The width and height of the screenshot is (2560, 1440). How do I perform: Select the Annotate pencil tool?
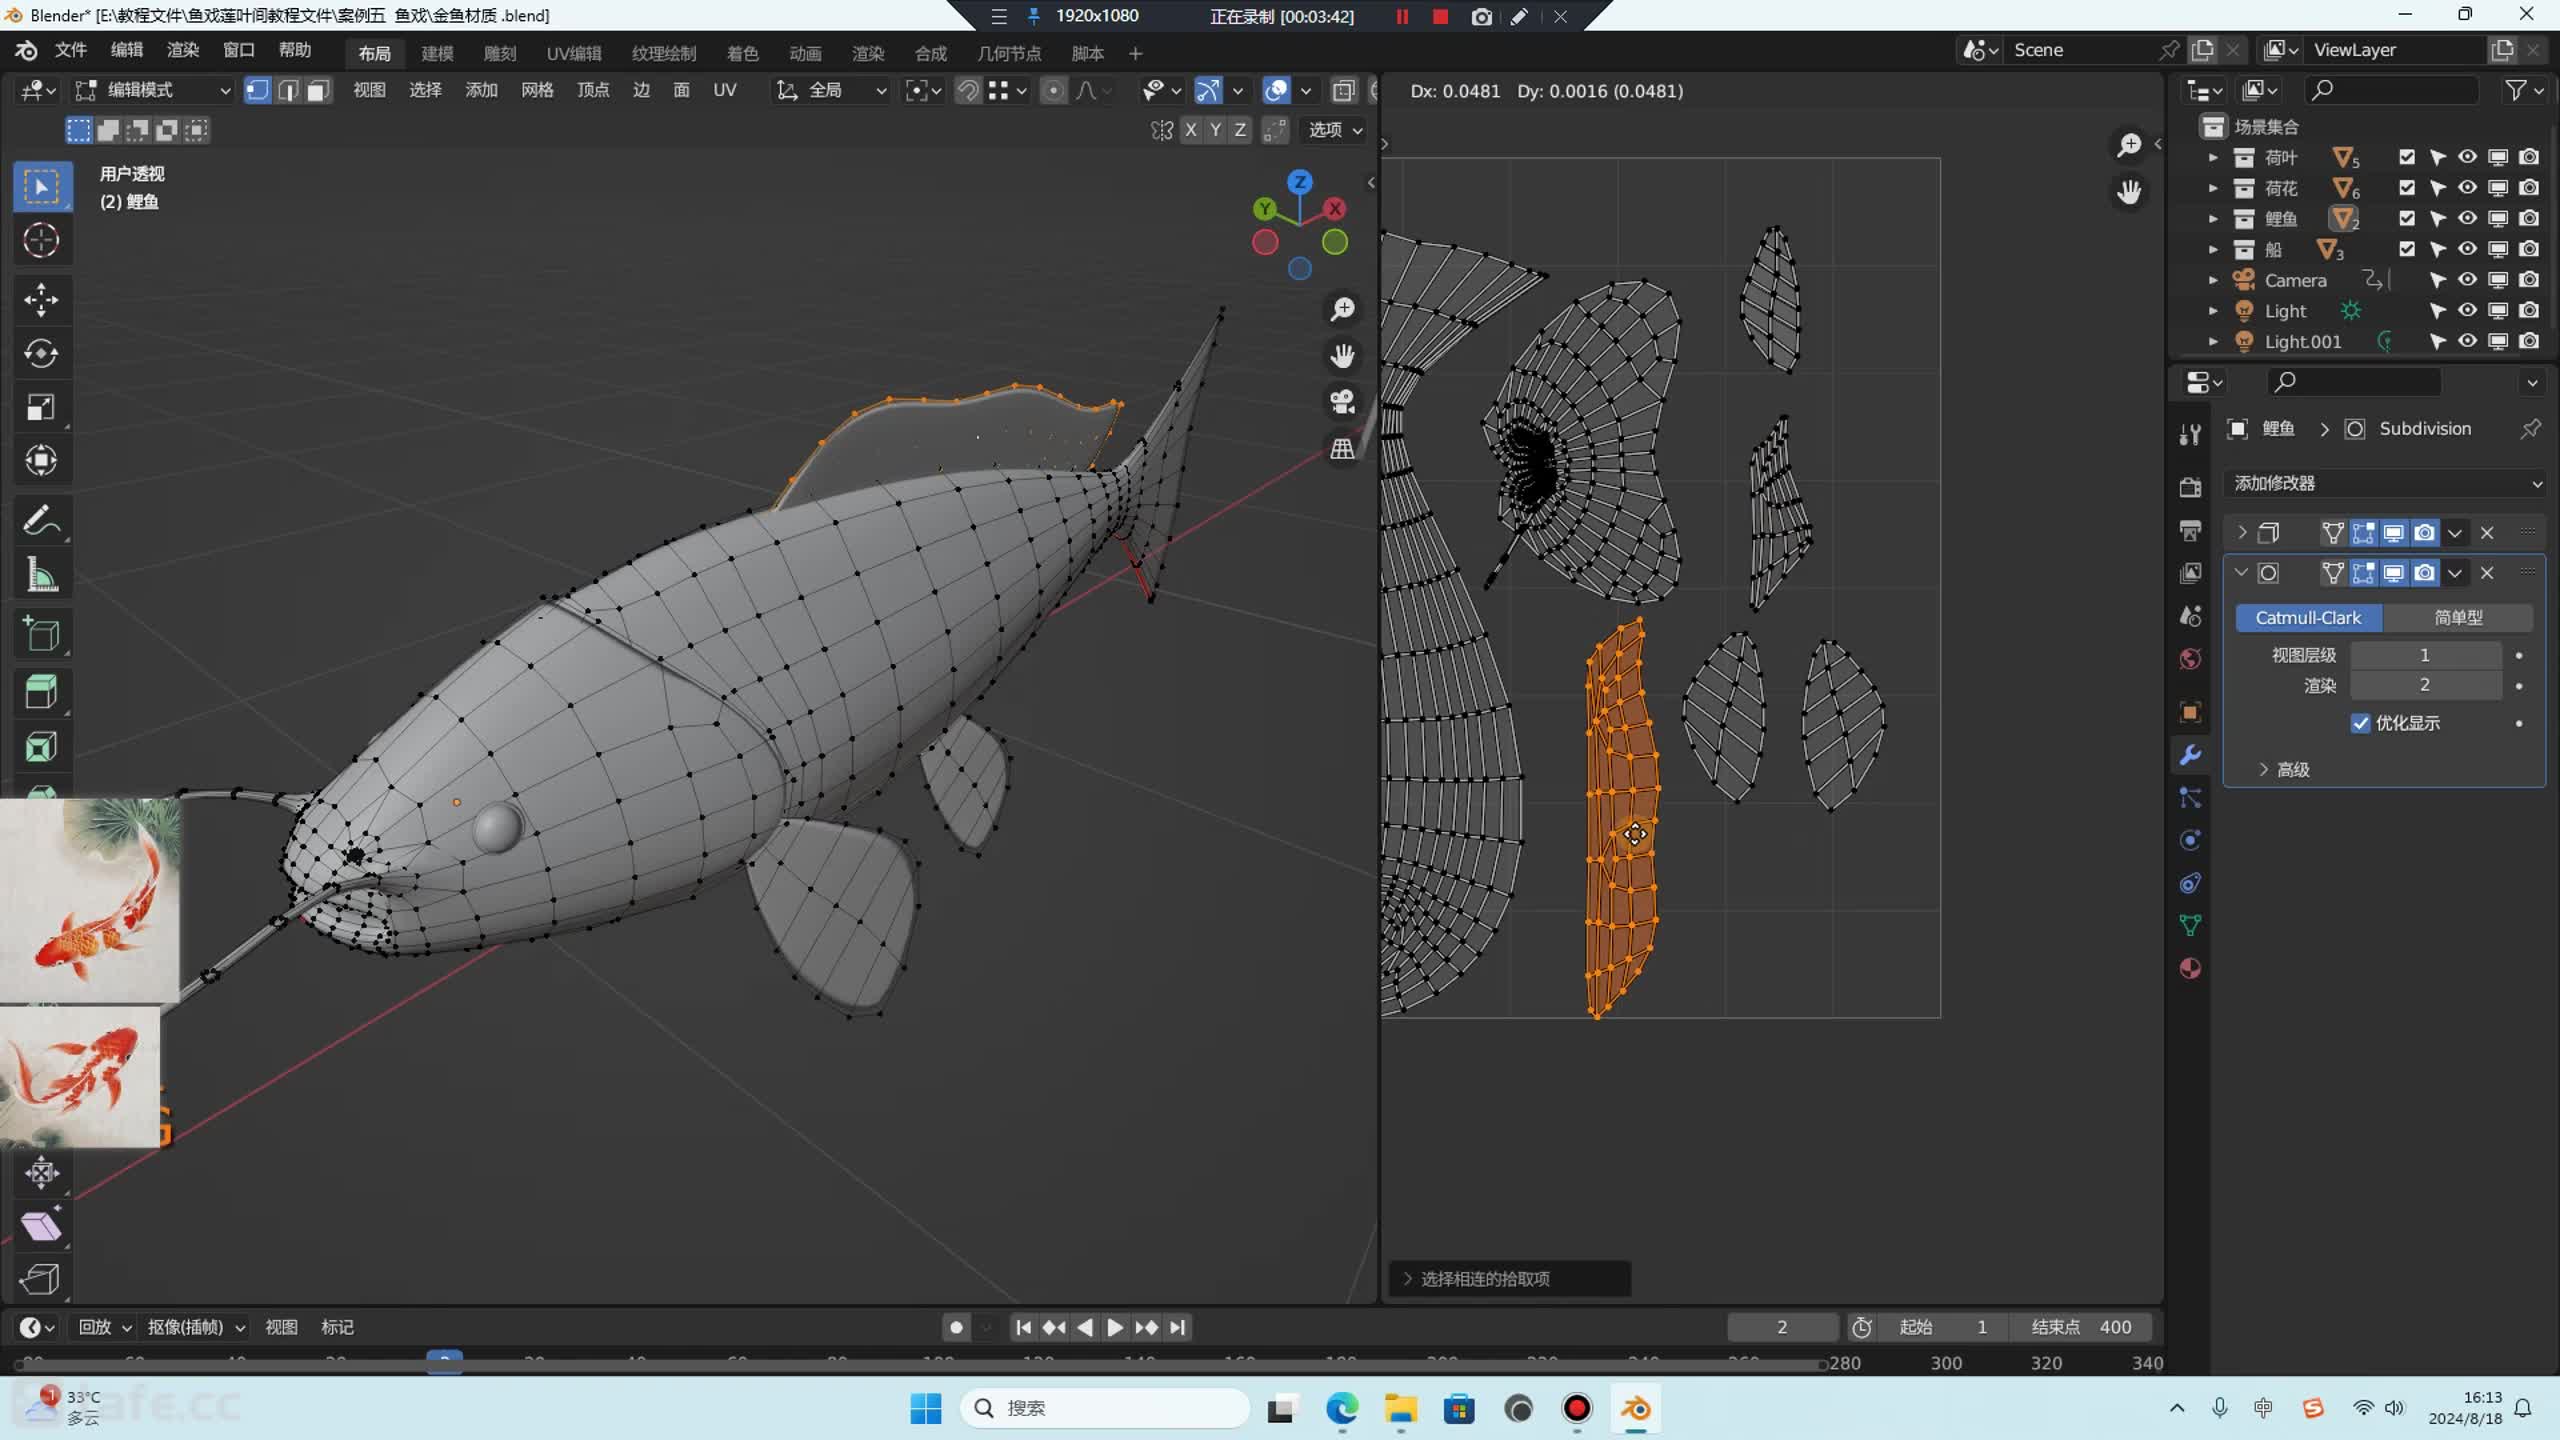click(x=41, y=520)
